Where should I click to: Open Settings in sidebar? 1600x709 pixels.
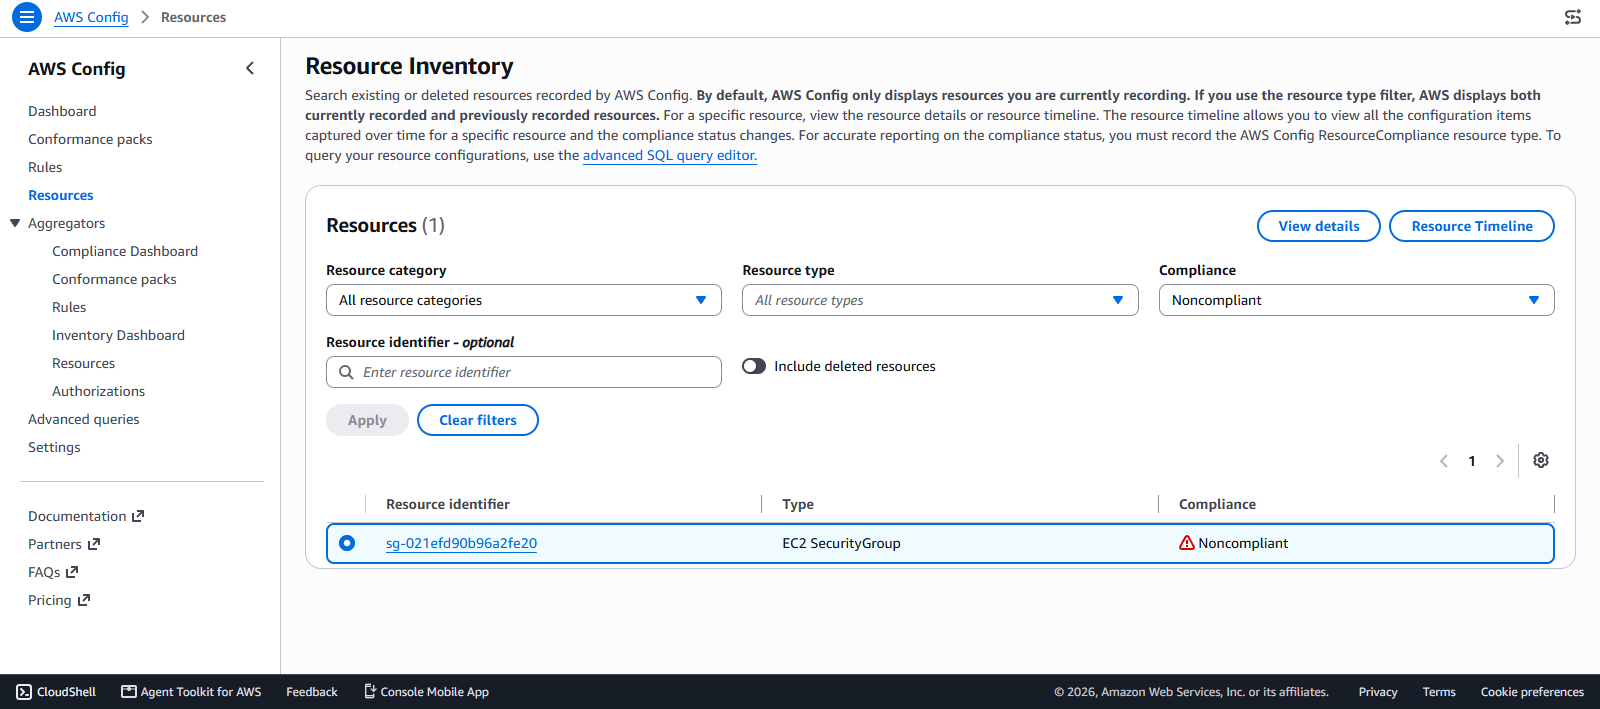point(54,447)
